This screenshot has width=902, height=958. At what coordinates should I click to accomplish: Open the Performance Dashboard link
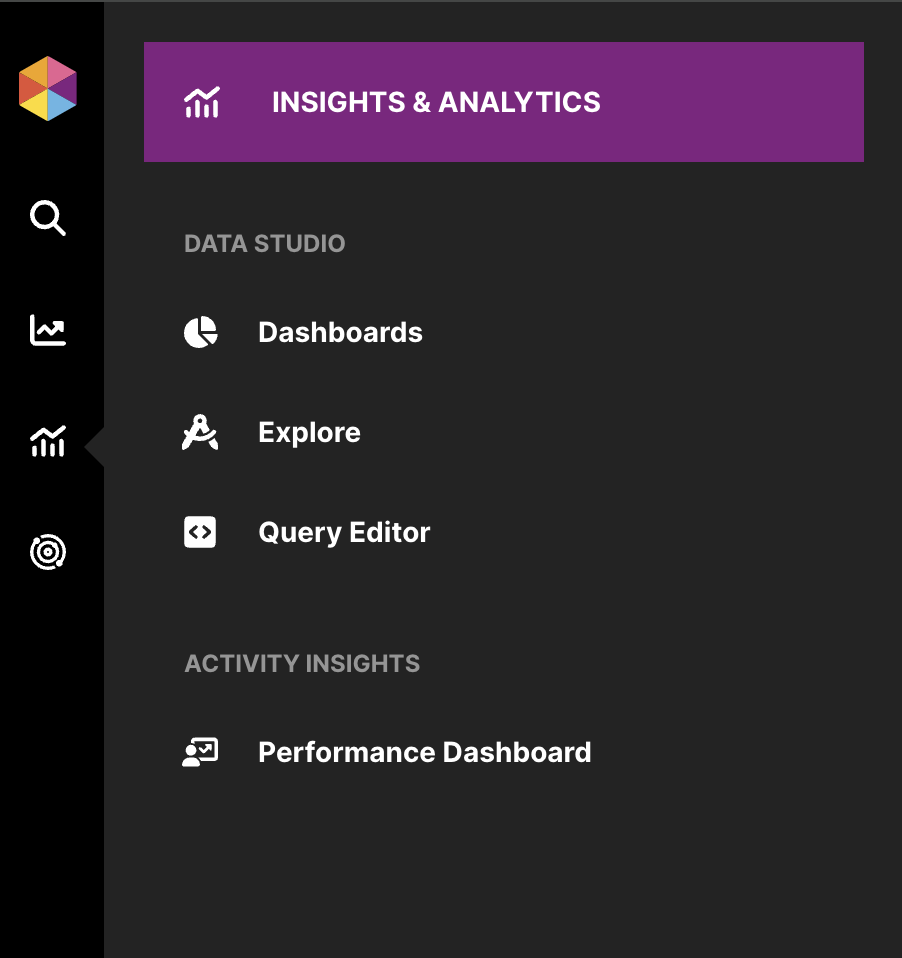(424, 752)
